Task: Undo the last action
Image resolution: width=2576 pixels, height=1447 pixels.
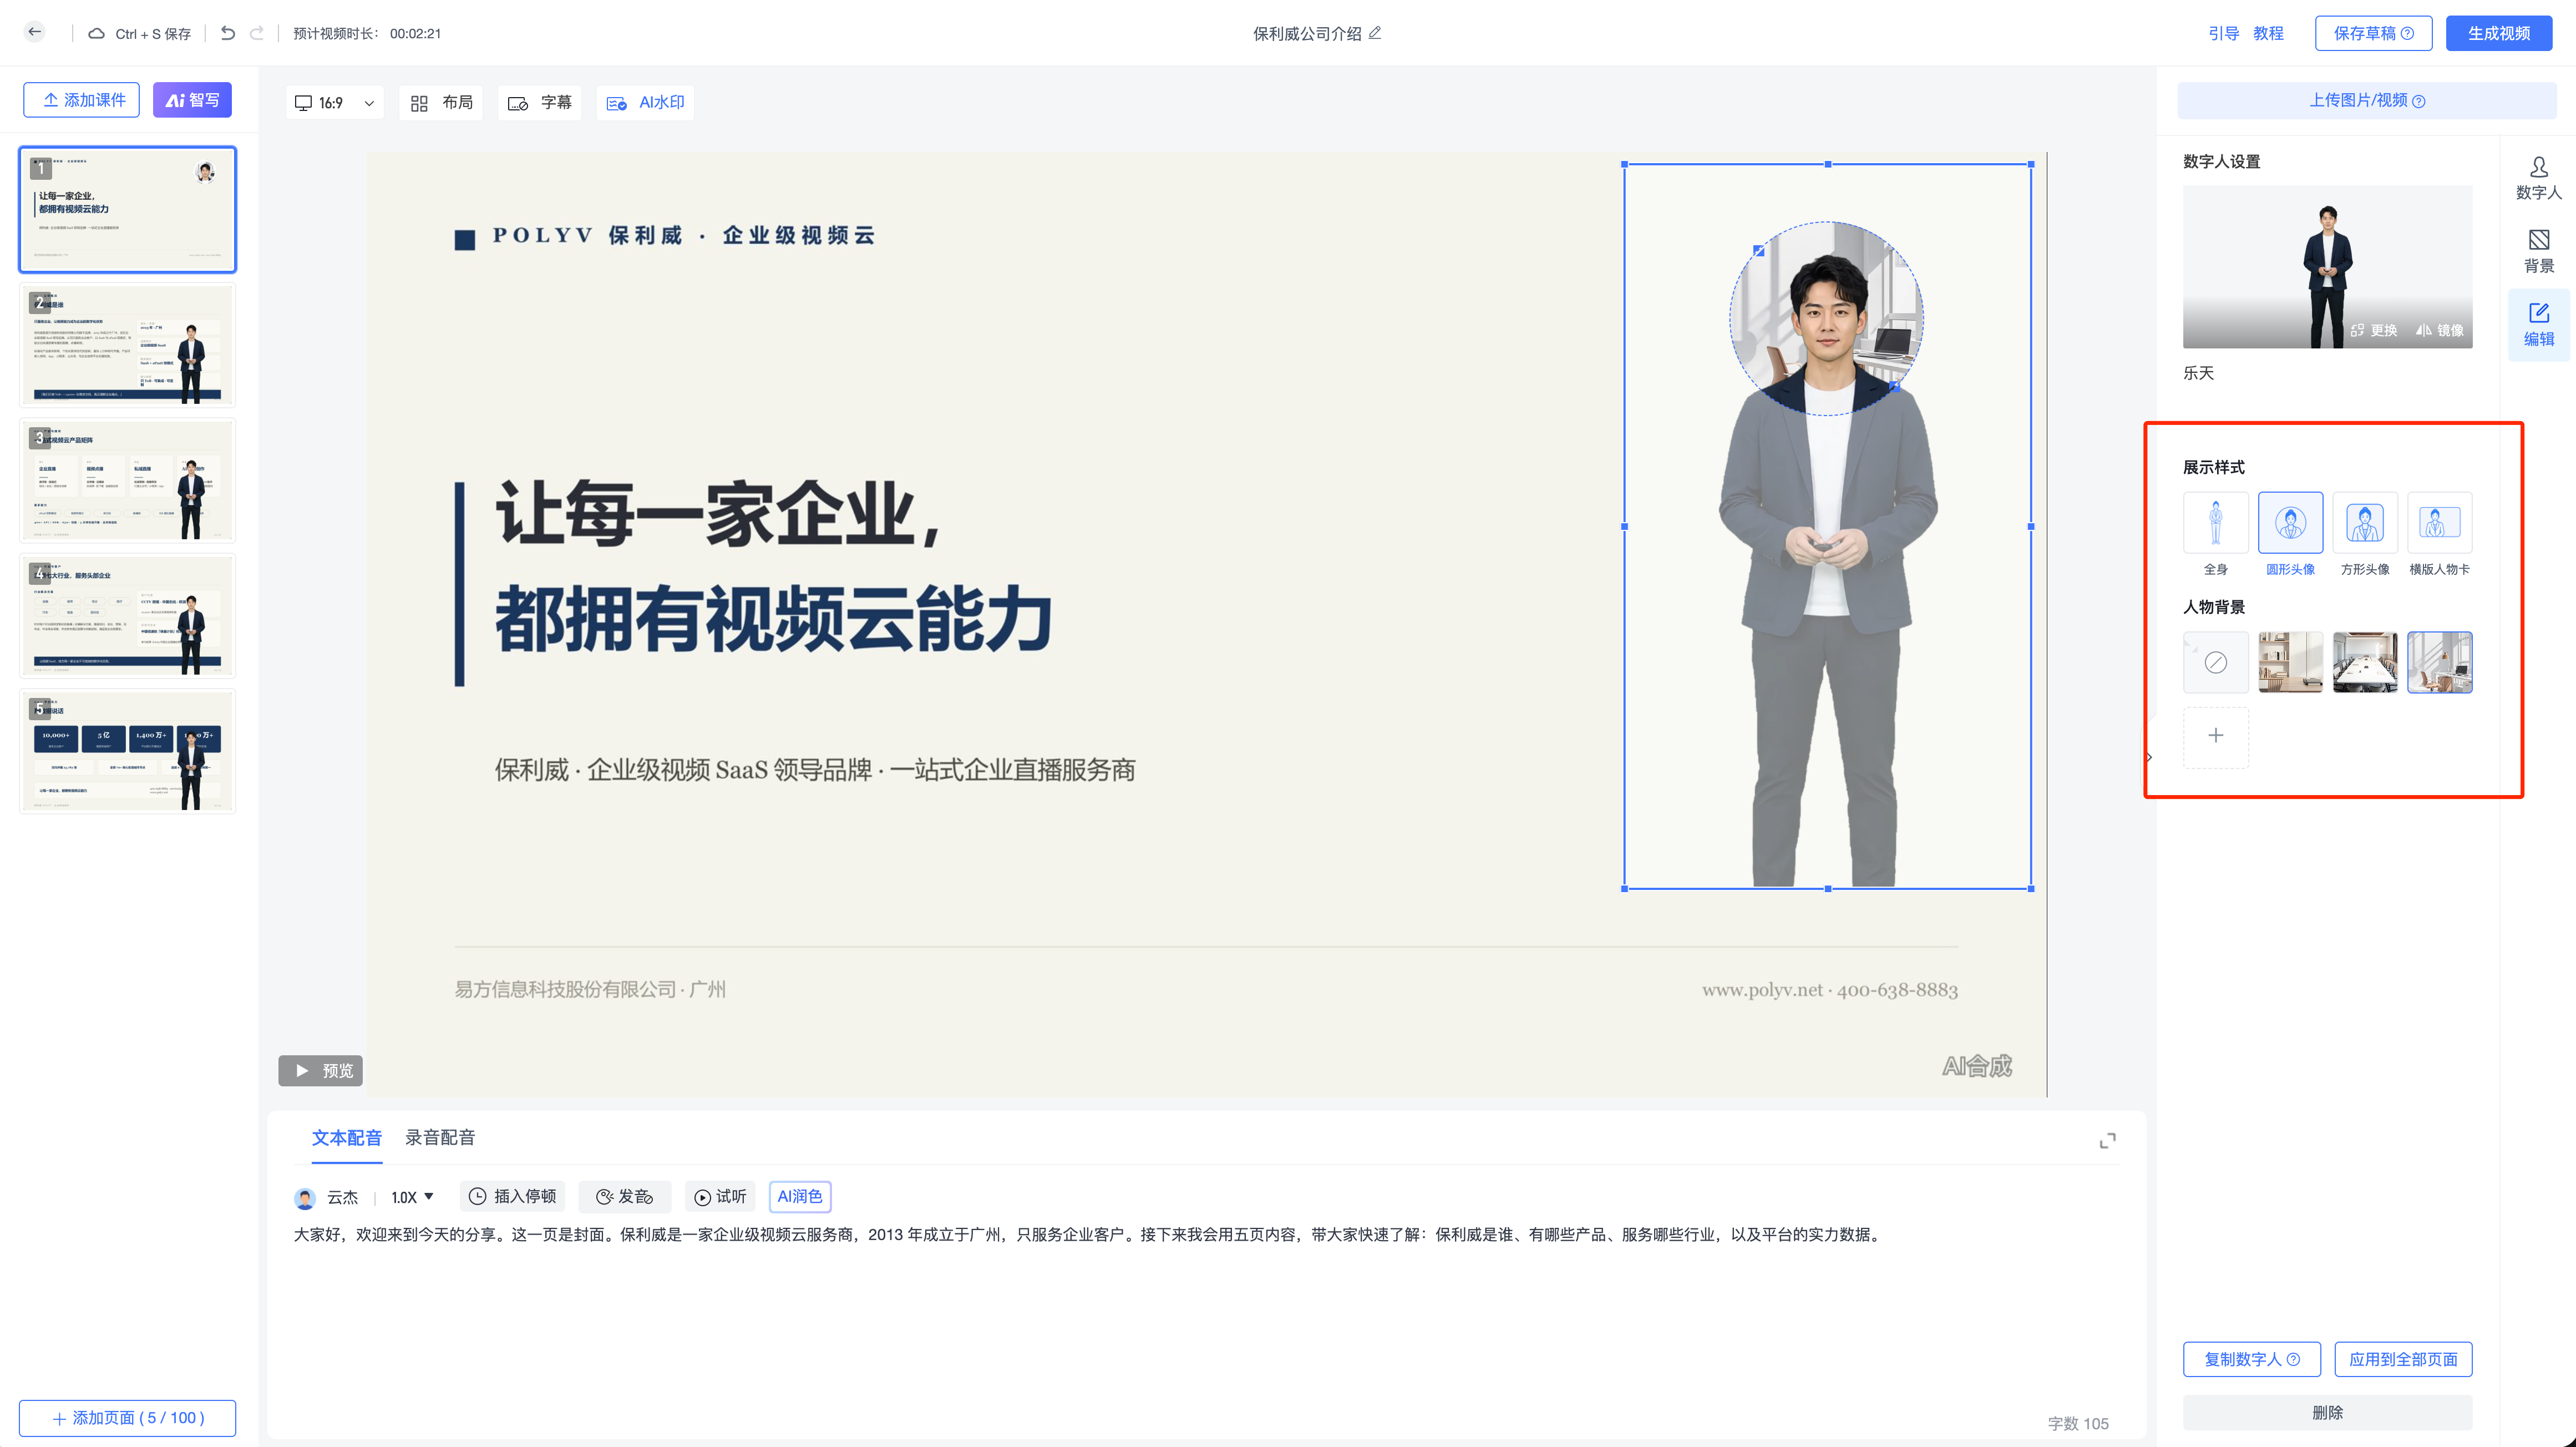Action: point(228,33)
